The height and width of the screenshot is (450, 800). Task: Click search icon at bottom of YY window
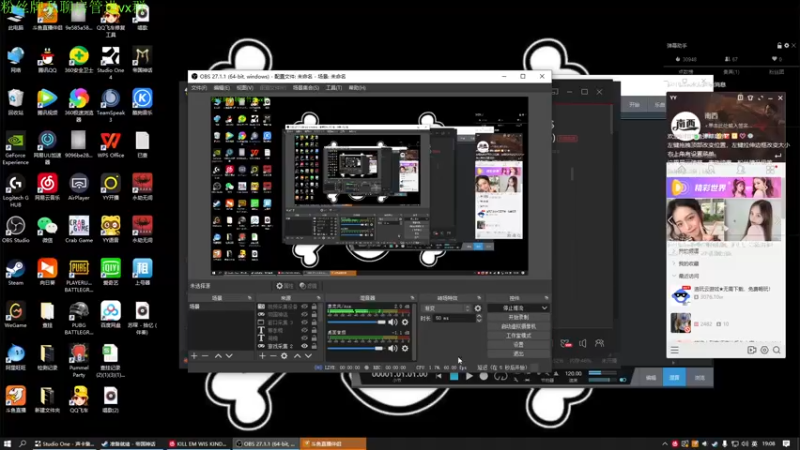[777, 350]
